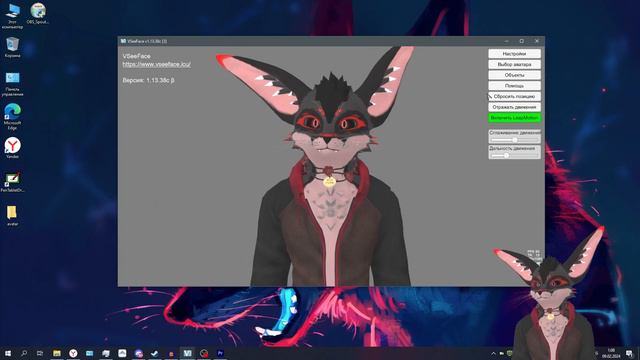This screenshot has width=640, height=360.
Task: Adjust the Сглаживание движений slider
Action: pyautogui.click(x=514, y=140)
